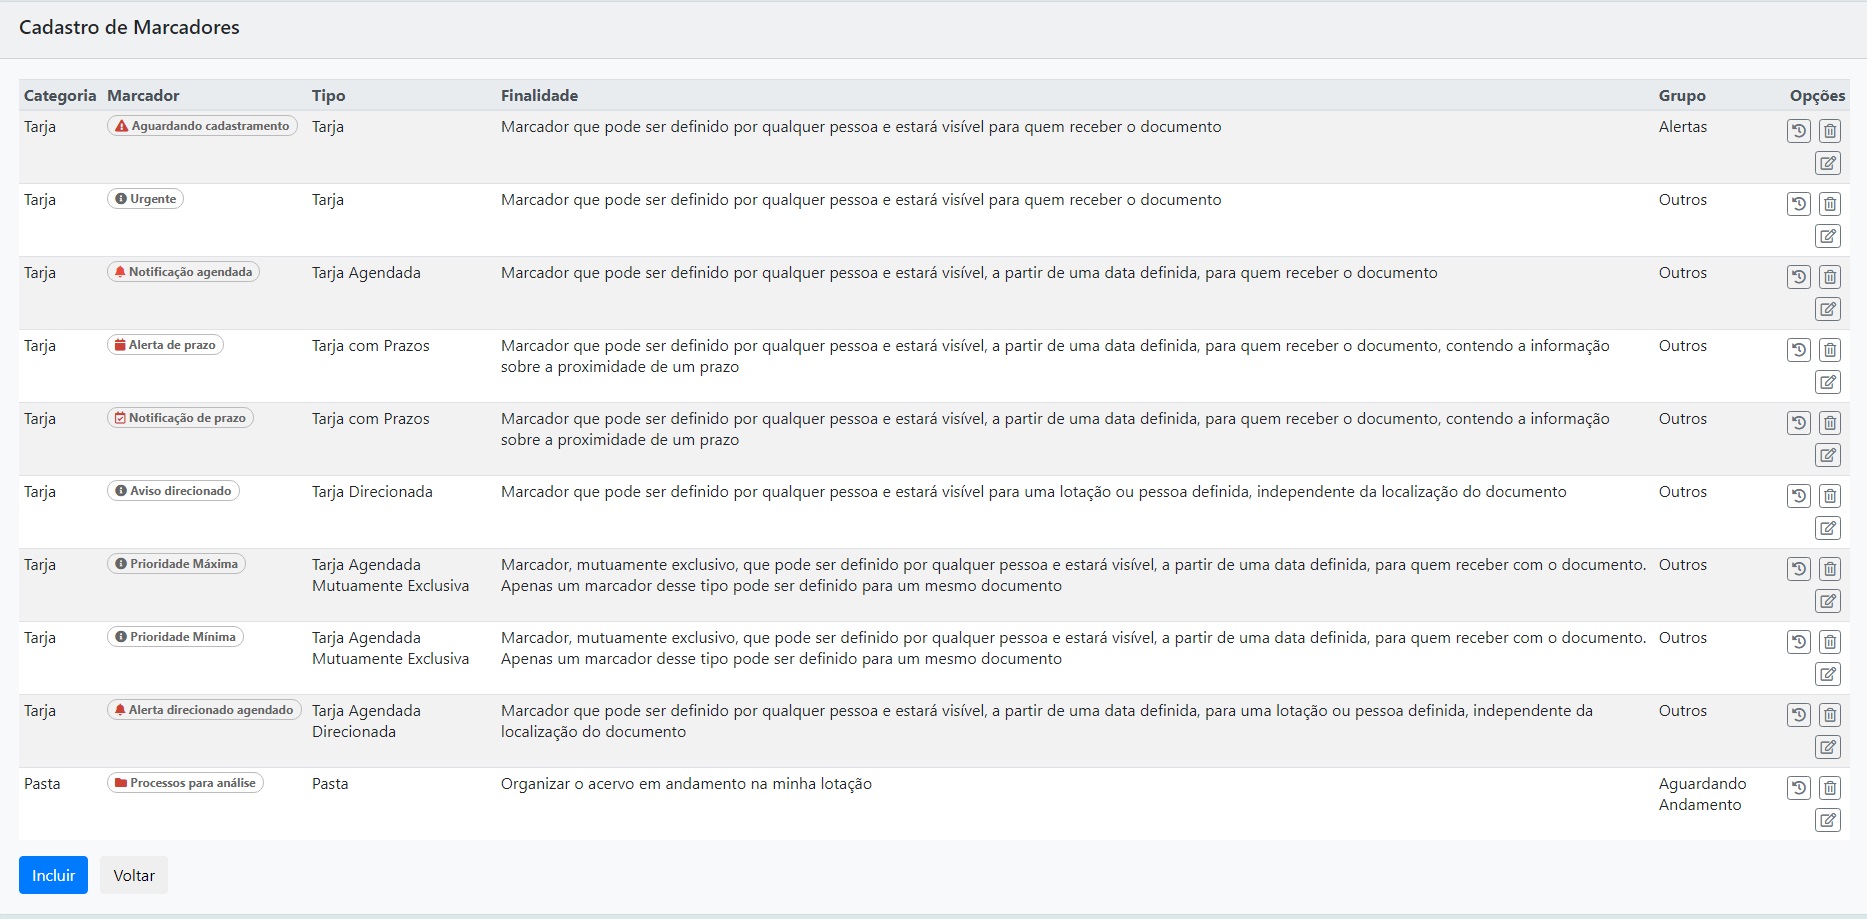
Task: Edit the Processos para análise marker
Action: click(1827, 820)
